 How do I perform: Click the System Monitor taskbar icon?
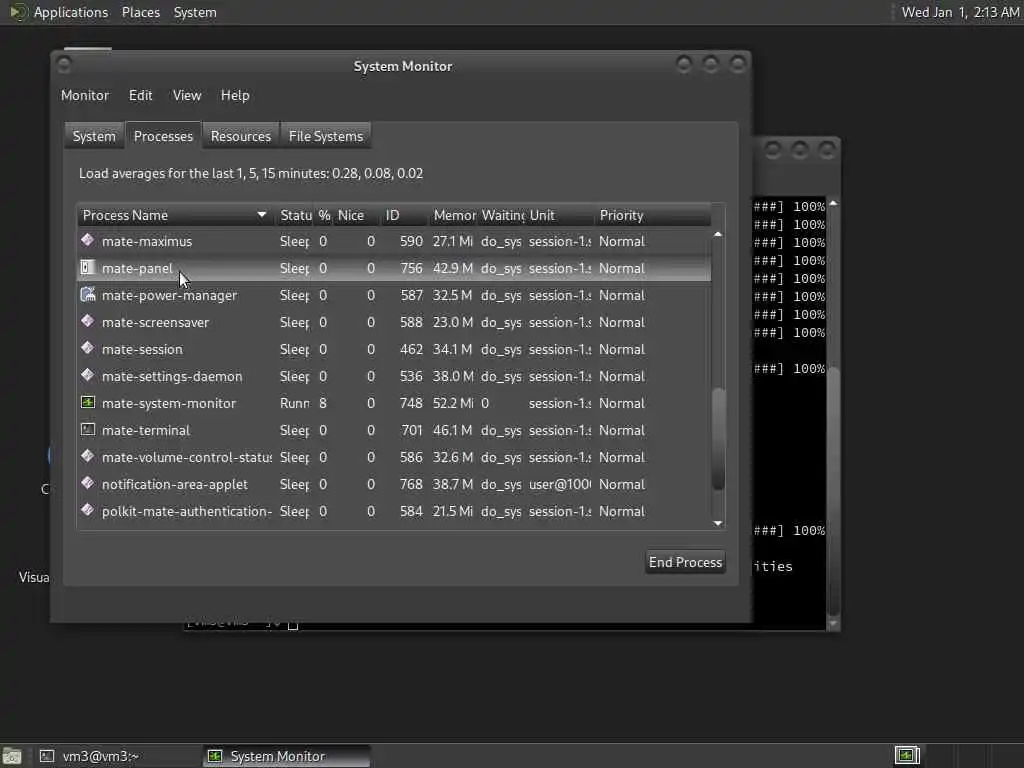point(214,756)
